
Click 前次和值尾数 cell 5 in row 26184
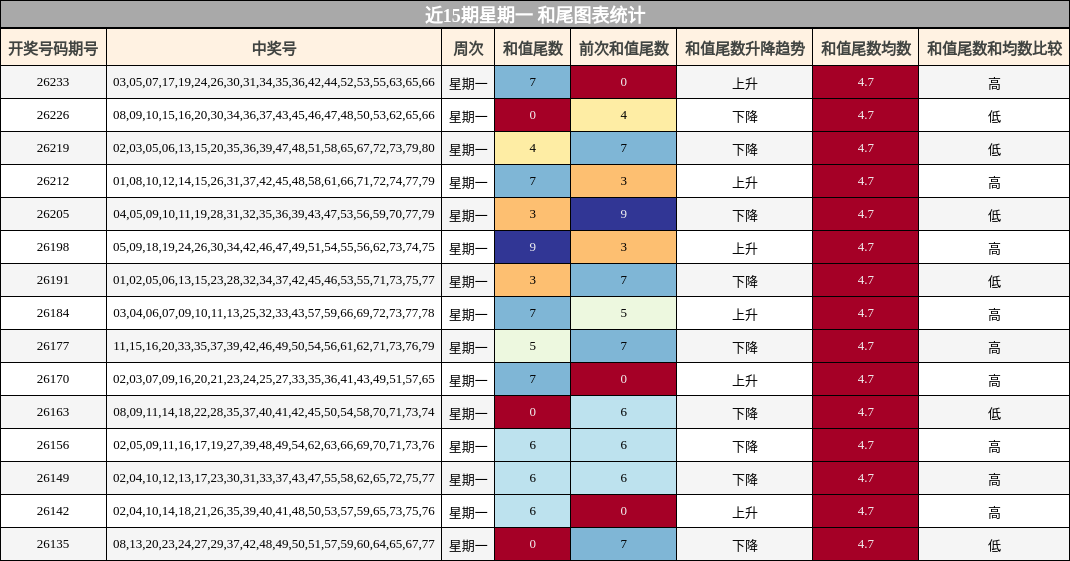(624, 313)
